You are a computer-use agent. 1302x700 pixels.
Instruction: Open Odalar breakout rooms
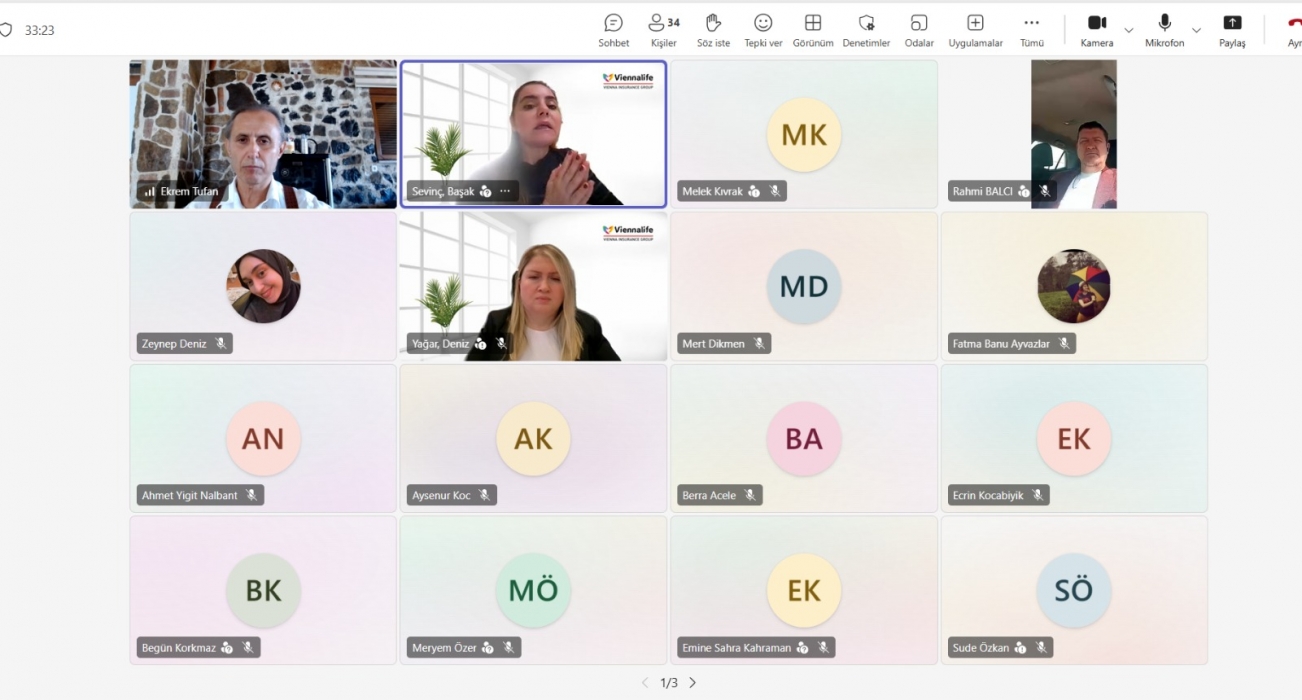(918, 29)
